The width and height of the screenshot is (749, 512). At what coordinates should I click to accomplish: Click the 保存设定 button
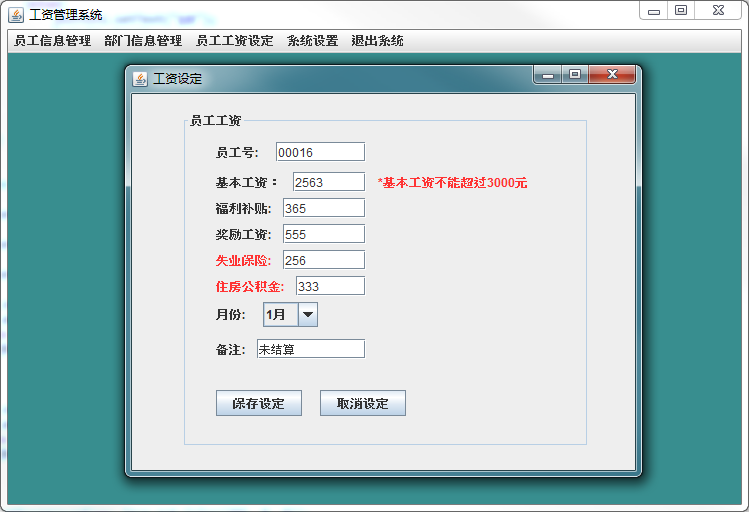tap(259, 403)
